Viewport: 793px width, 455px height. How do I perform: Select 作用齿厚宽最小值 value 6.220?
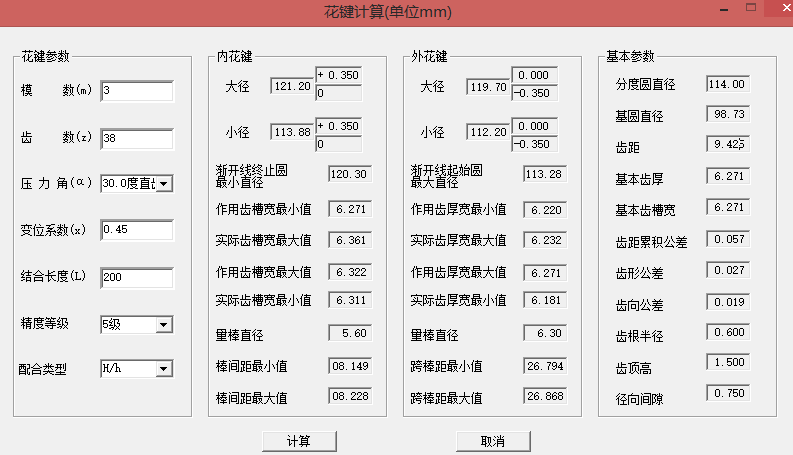click(545, 210)
